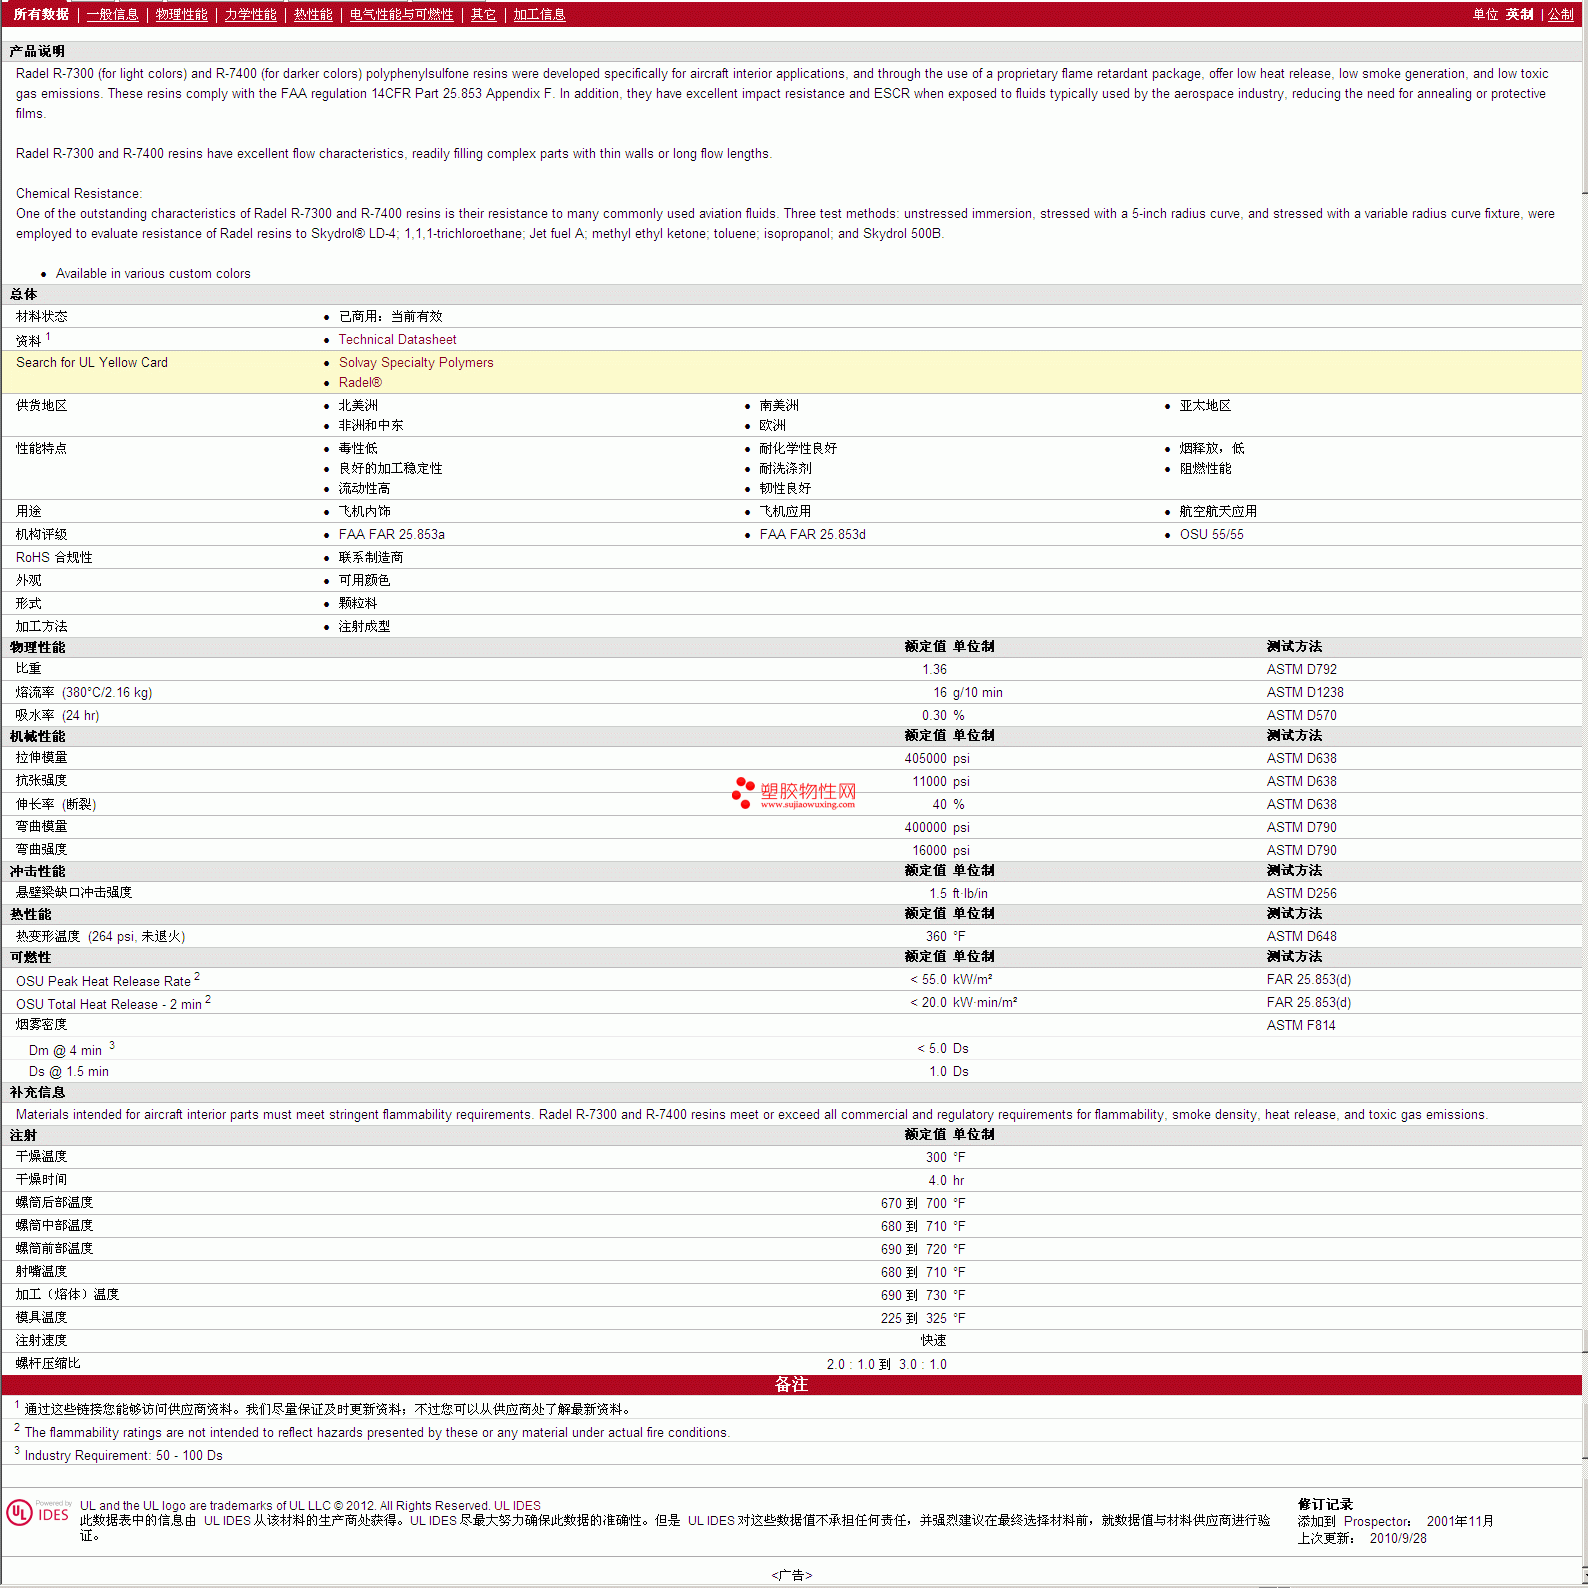
Task: Click 干燥温度 value 300 °F
Action: [x=945, y=1158]
